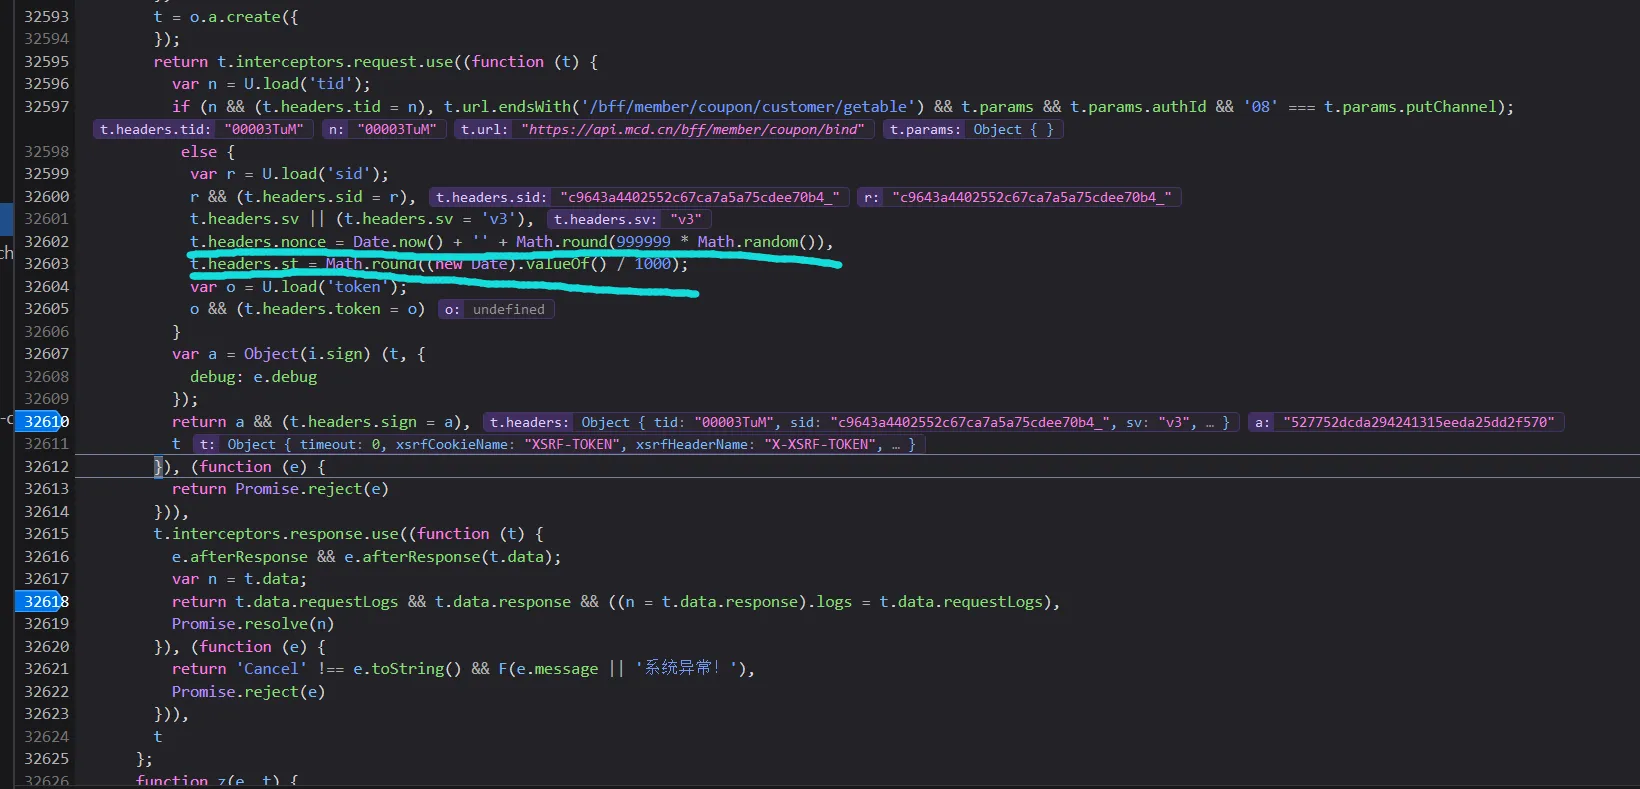The image size is (1640, 789).
Task: Click U.load('tid') on line 32596
Action: click(303, 84)
